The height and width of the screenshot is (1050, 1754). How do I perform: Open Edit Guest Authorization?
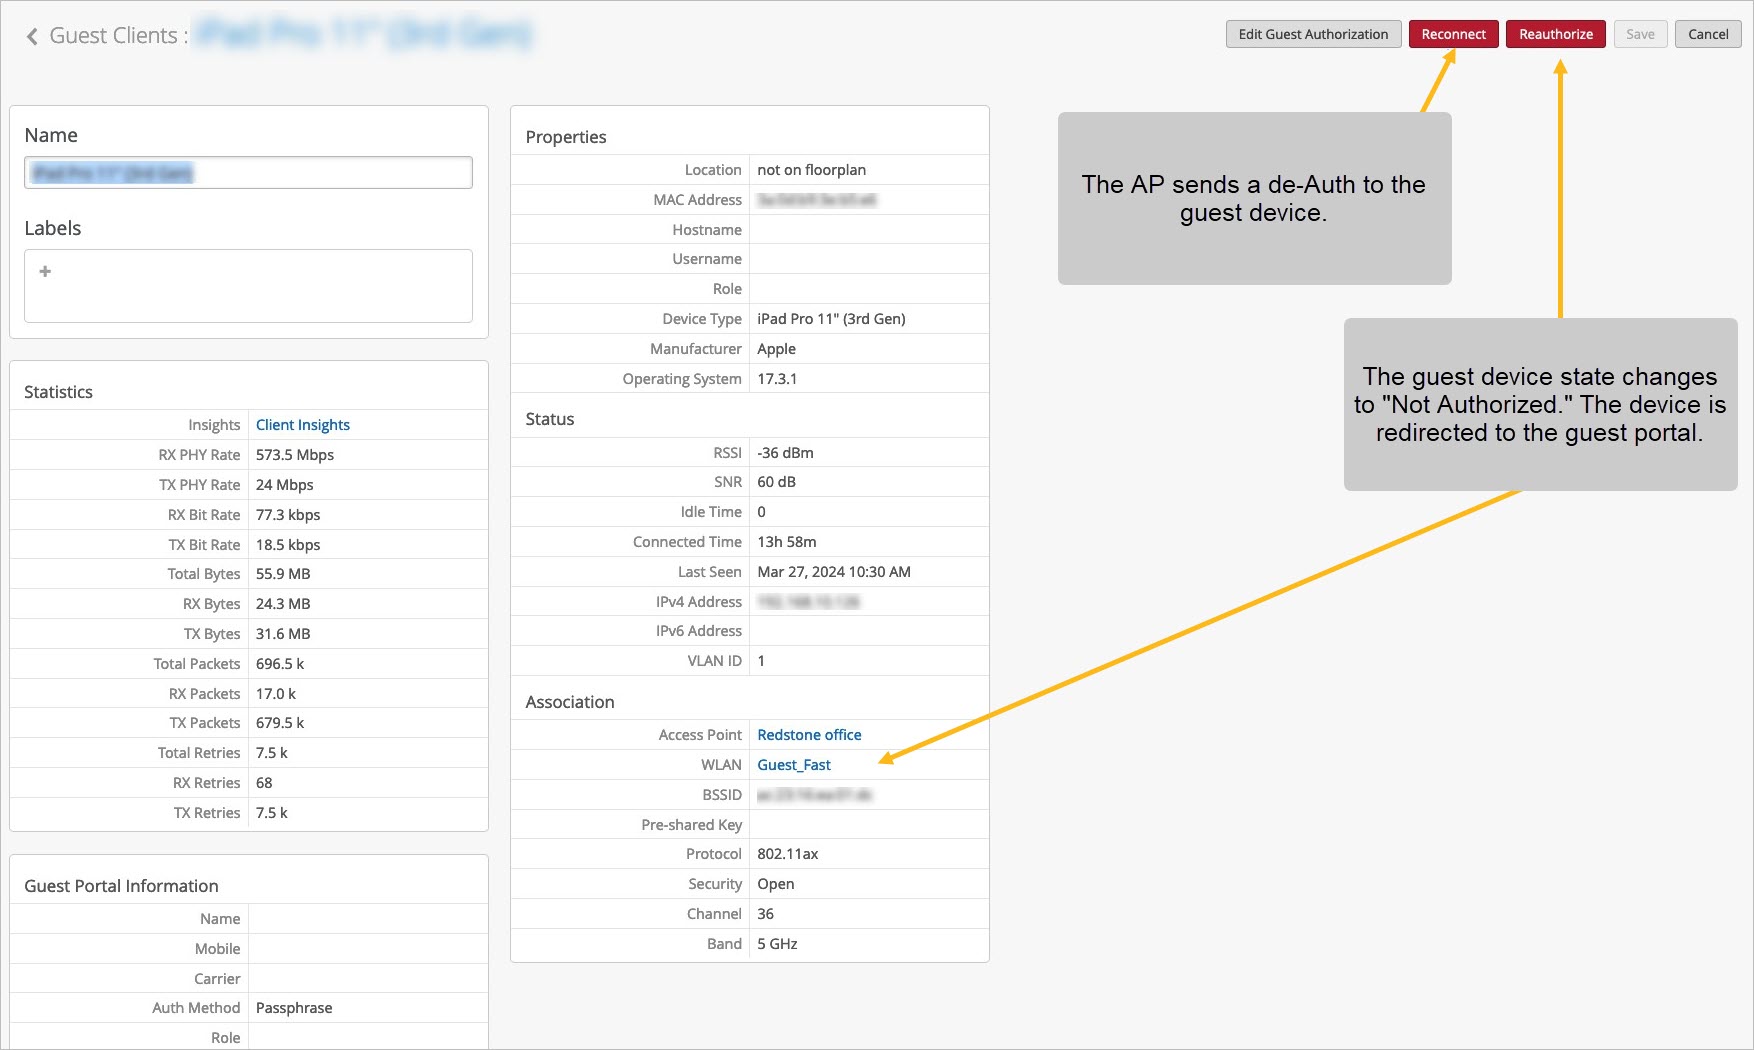[1313, 34]
